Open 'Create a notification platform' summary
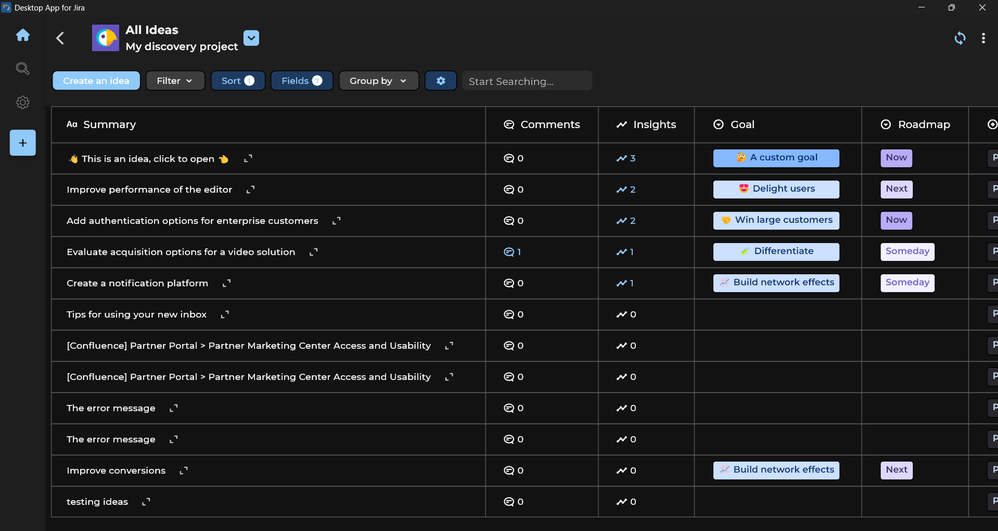This screenshot has height=531, width=998. (x=137, y=283)
